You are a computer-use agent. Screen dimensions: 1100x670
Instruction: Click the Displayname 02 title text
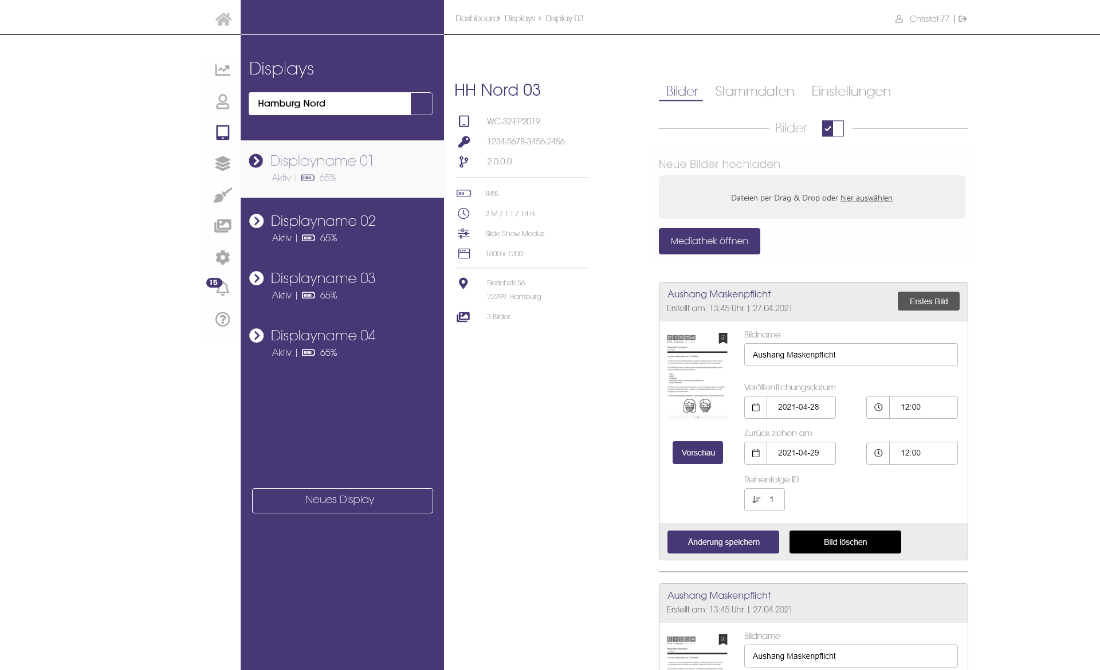[x=323, y=221]
